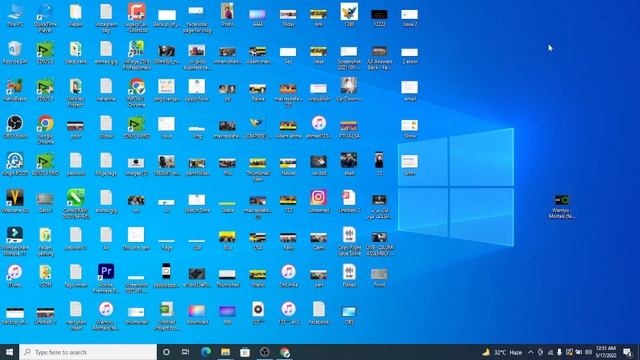
Task: Open the 'download' gradient image
Action: [x=197, y=314]
